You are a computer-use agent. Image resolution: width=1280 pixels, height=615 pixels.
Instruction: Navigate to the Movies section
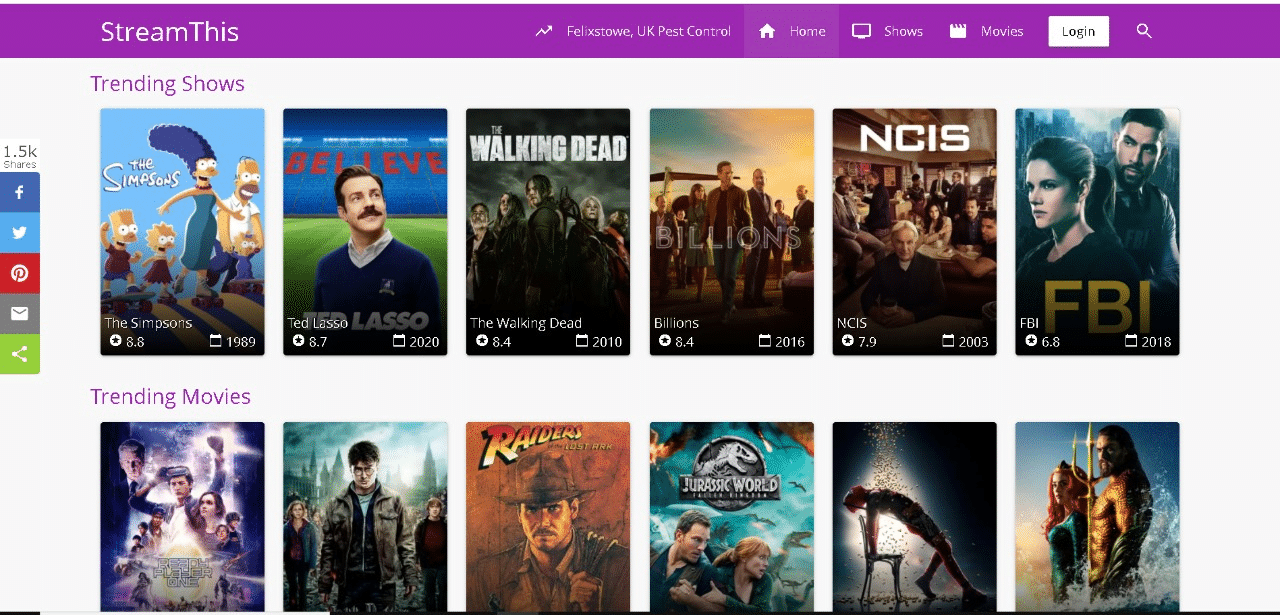pos(1000,31)
